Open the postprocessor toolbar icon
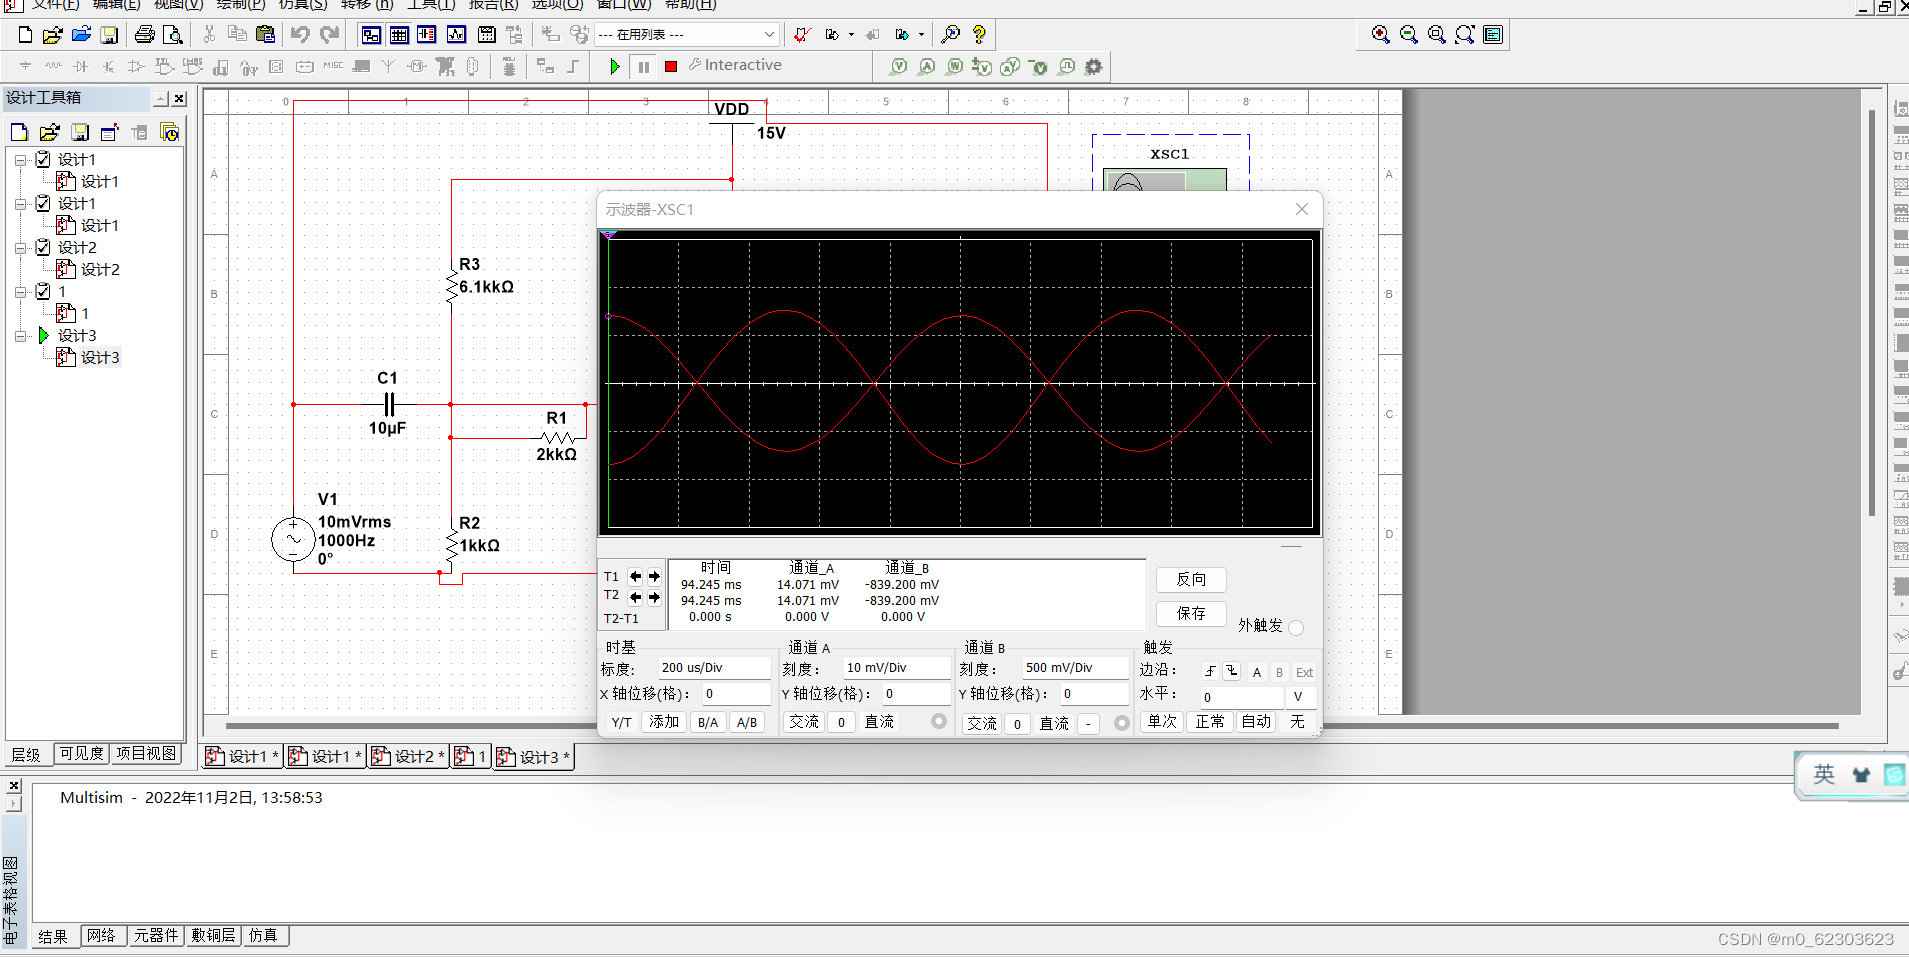 [486, 35]
